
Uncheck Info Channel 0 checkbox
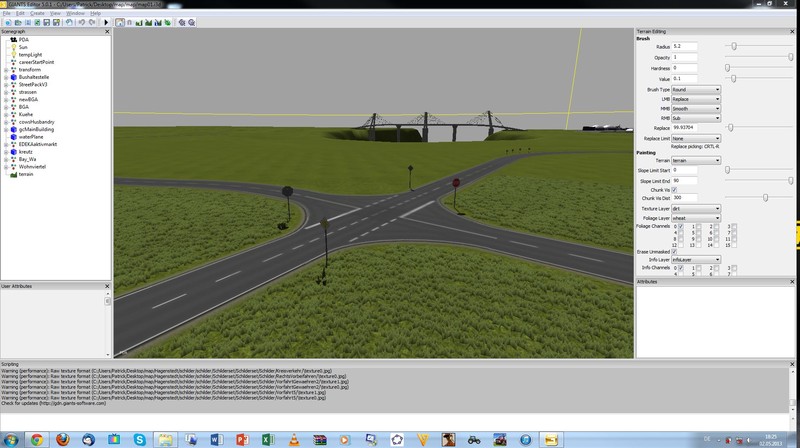click(x=681, y=268)
